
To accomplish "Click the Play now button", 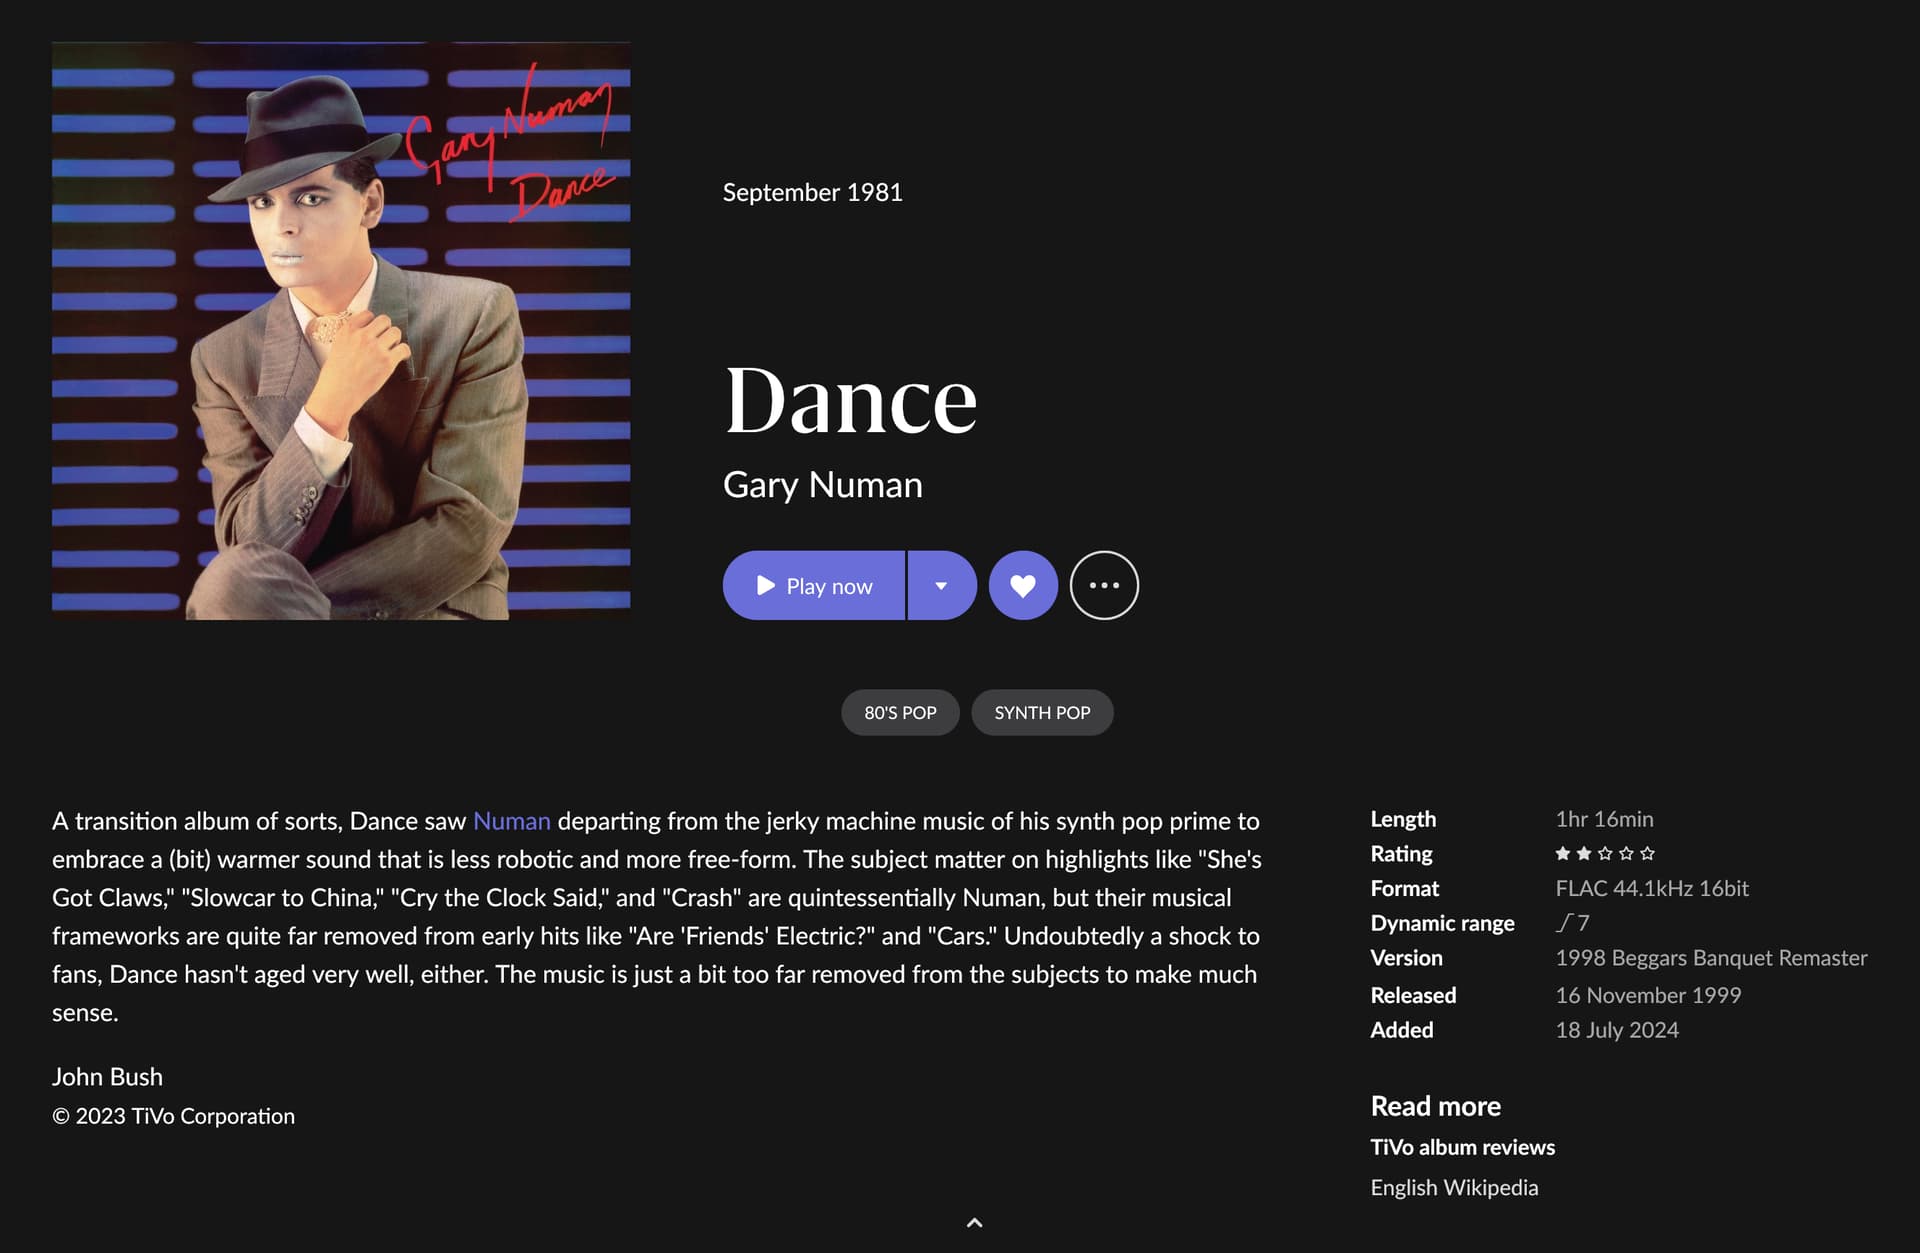I will (x=814, y=585).
